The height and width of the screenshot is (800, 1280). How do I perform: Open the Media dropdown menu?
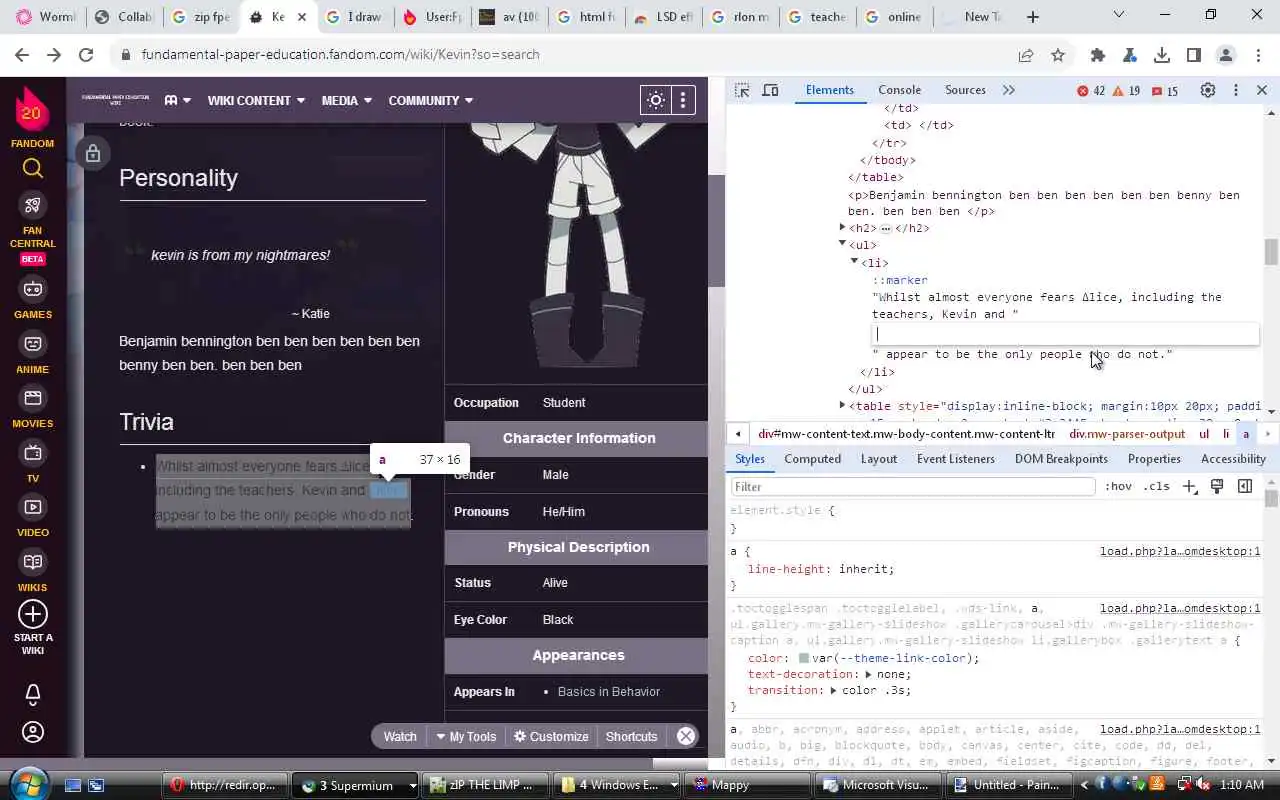346,100
